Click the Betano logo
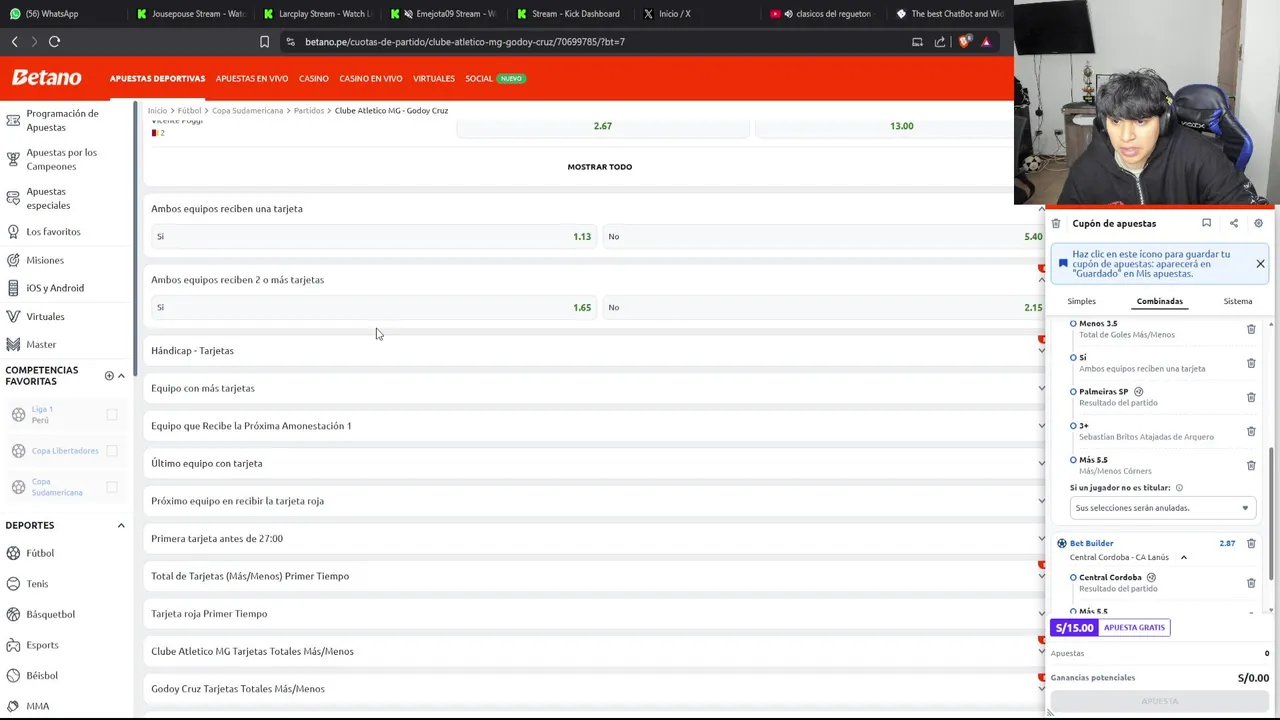Image resolution: width=1280 pixels, height=720 pixels. (x=46, y=78)
